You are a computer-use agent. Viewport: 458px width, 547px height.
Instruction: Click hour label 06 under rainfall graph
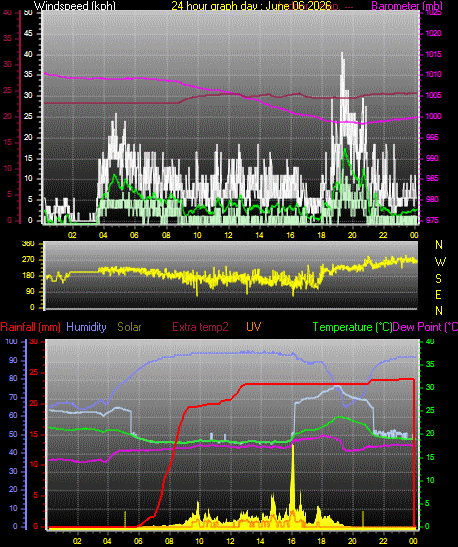[138, 541]
